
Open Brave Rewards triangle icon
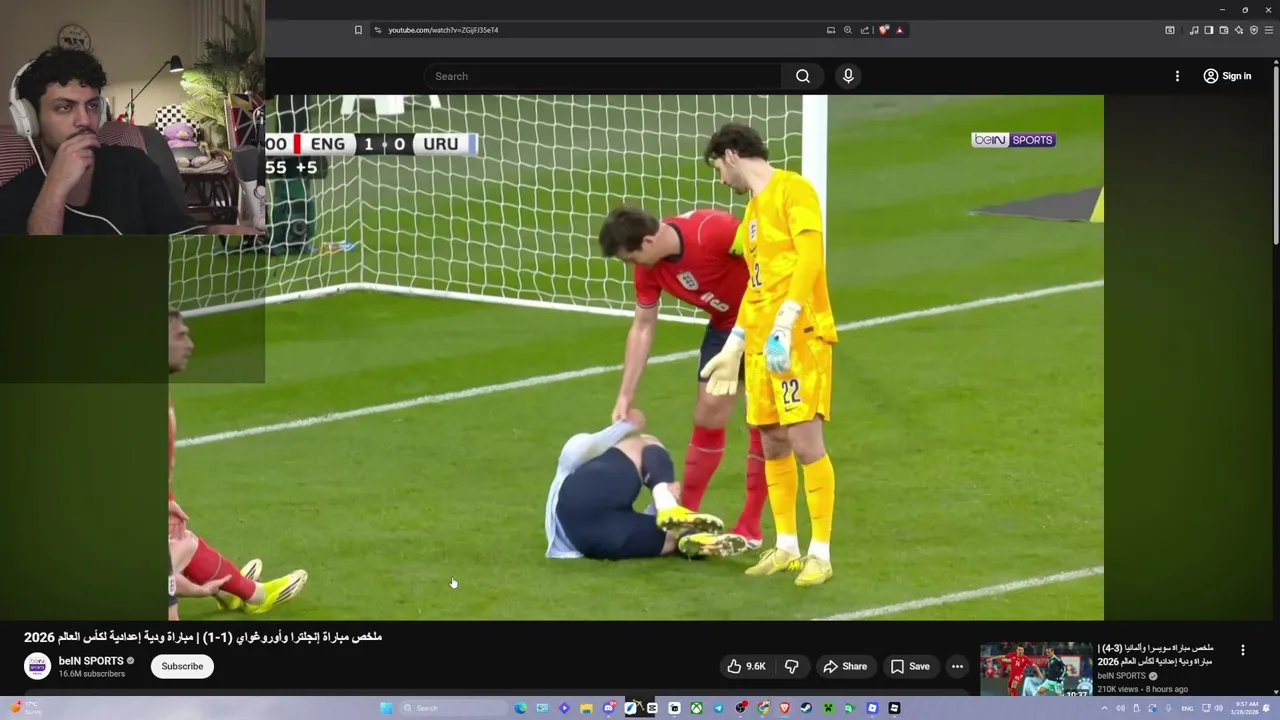(899, 30)
